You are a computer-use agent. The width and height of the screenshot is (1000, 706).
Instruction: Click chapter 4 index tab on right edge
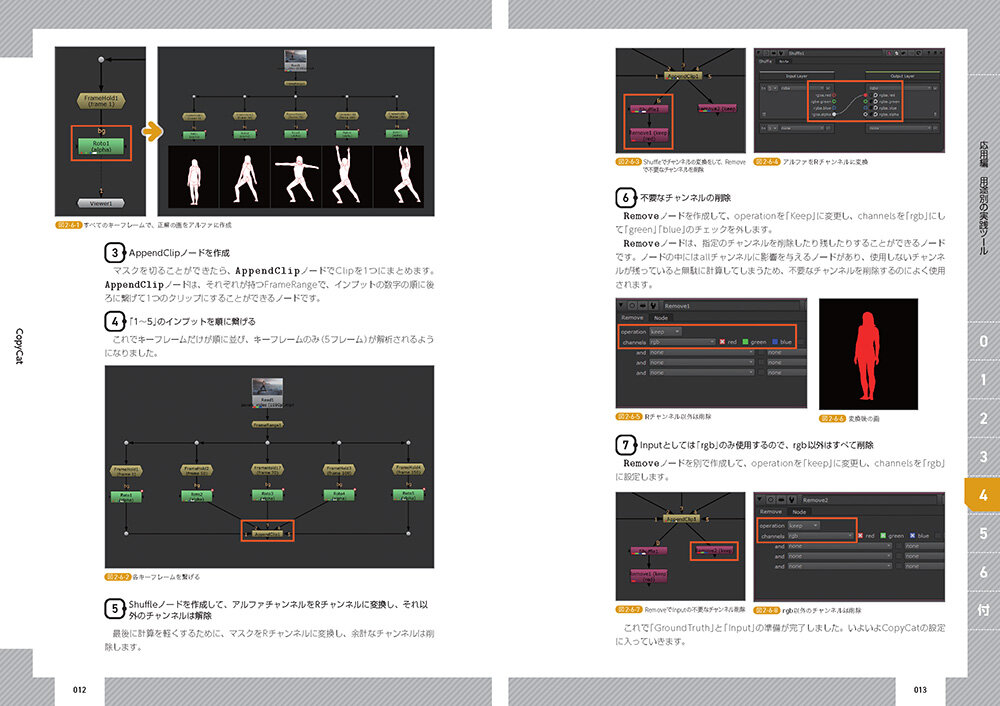[983, 495]
